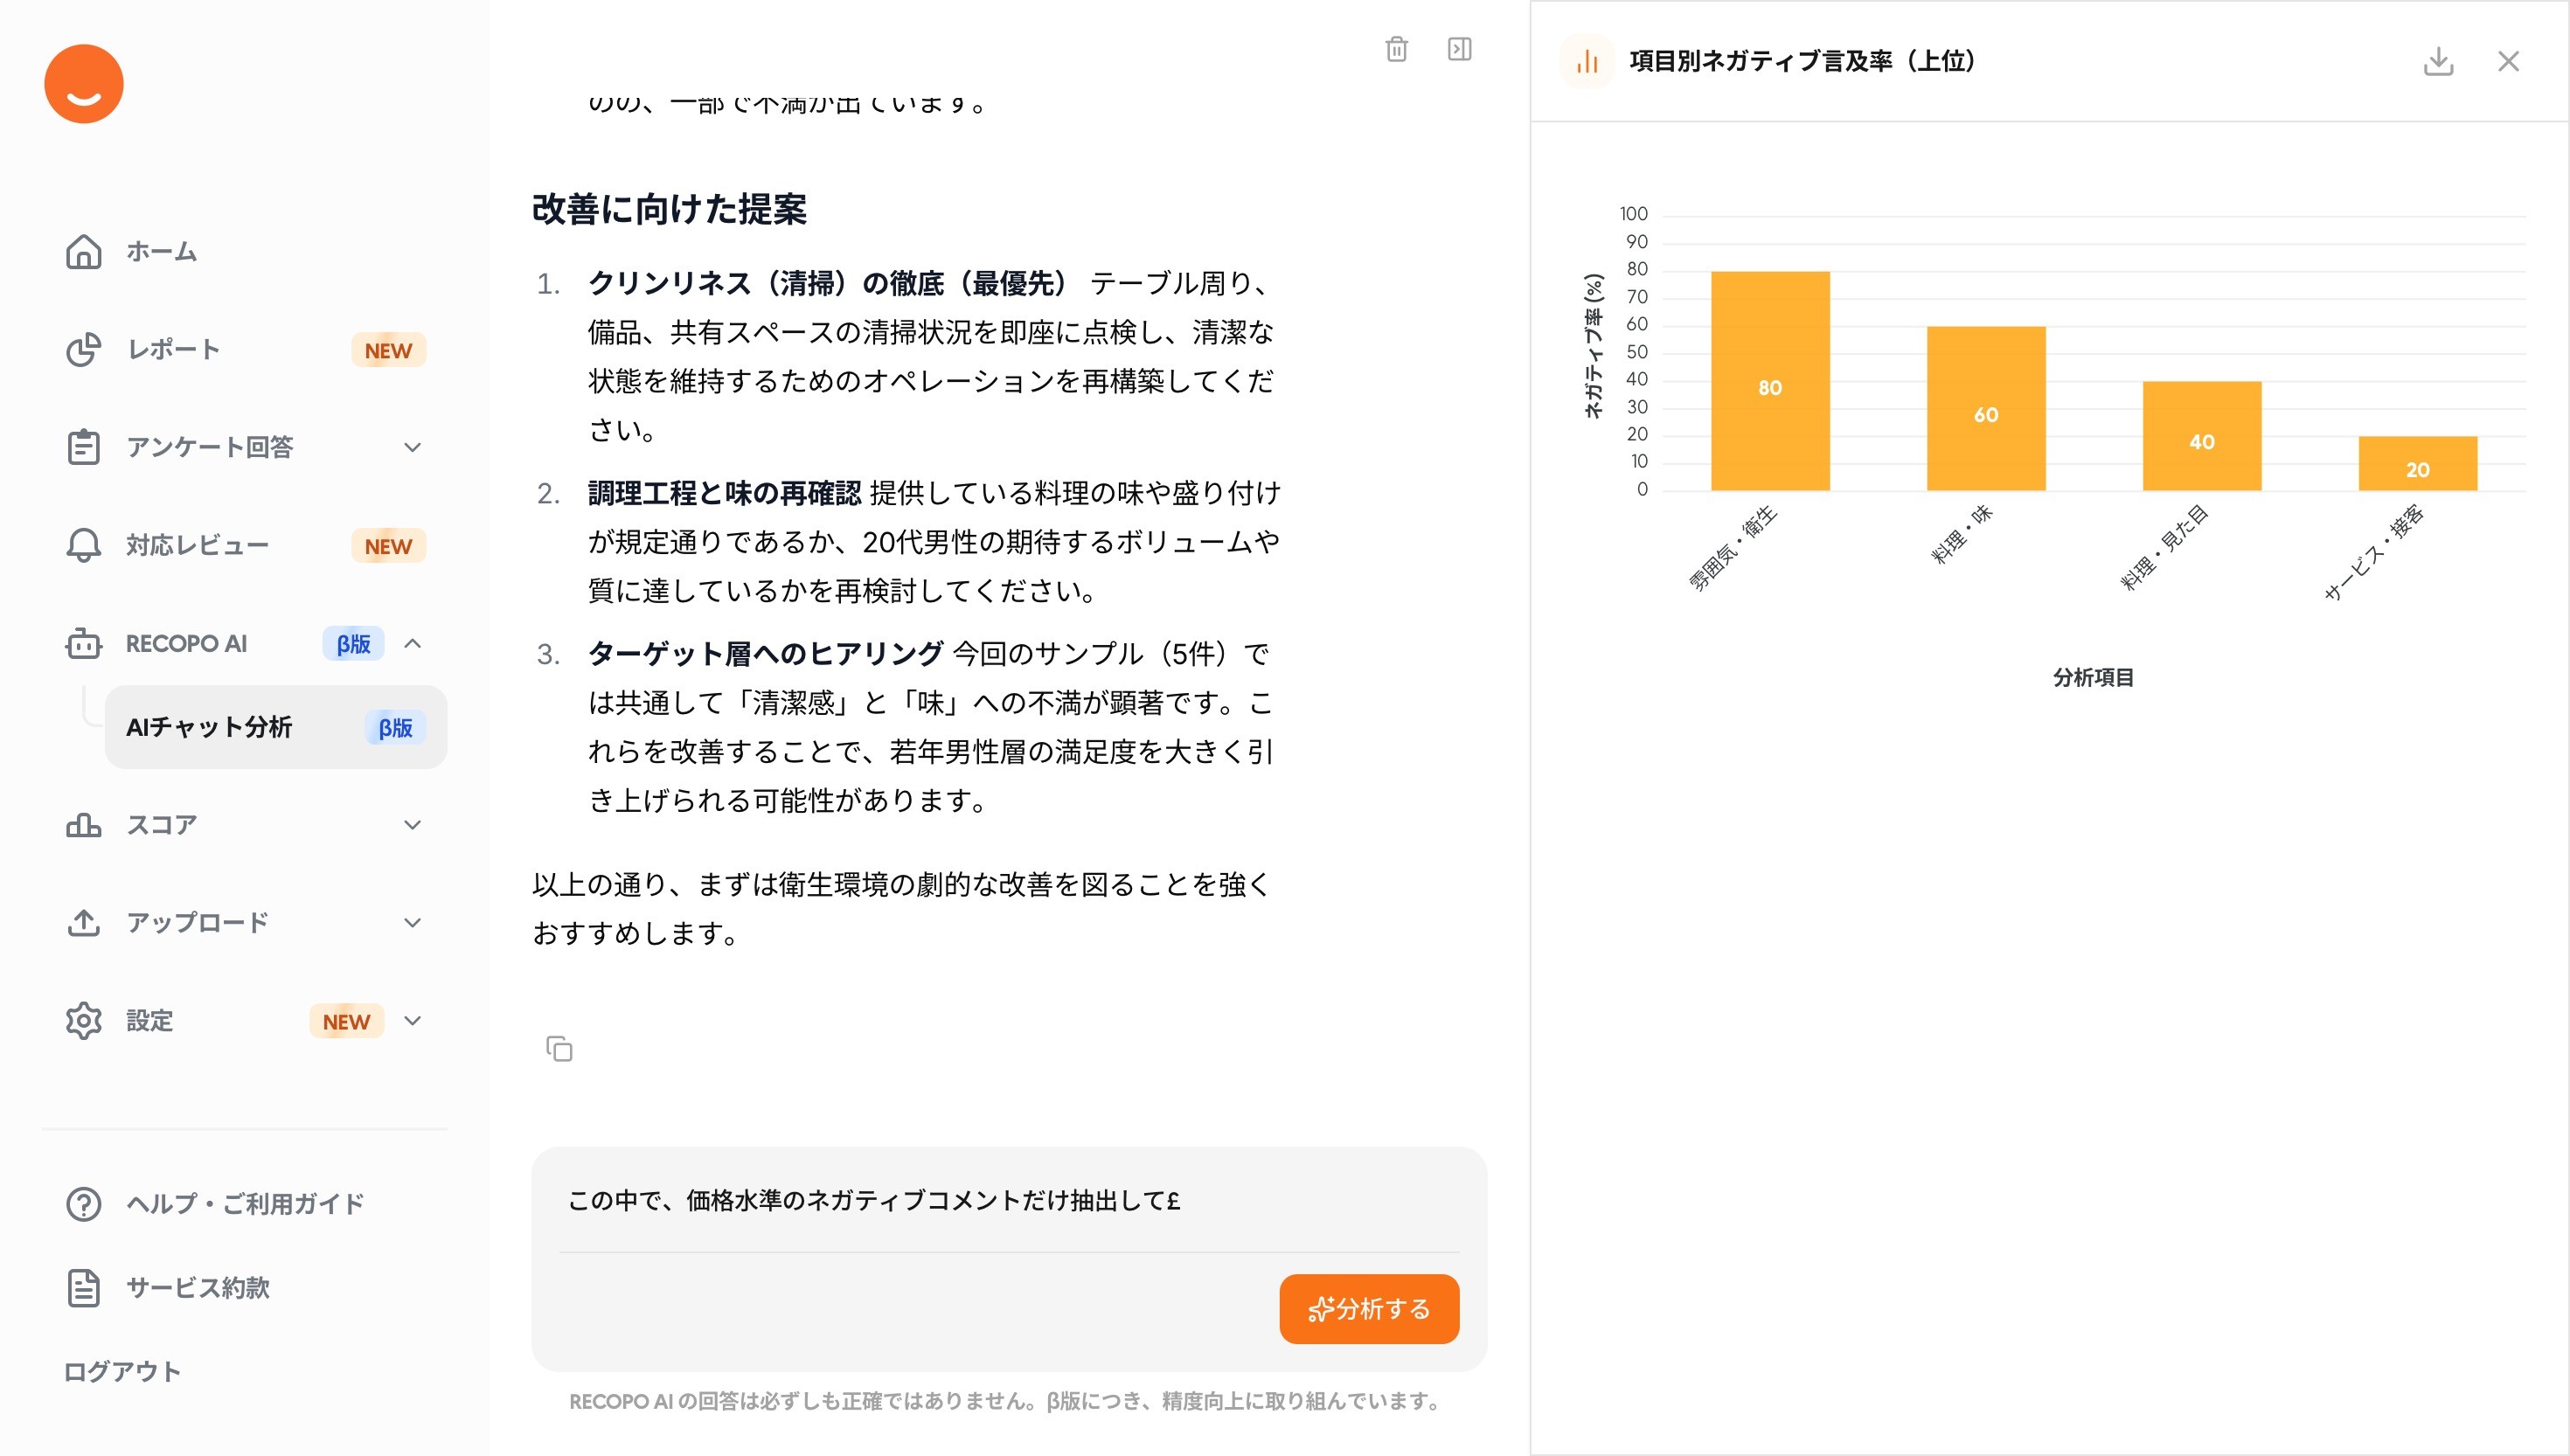Screen dimensions: 2570x1456
Task: Copy the AI response with copy icon
Action: coord(559,1048)
